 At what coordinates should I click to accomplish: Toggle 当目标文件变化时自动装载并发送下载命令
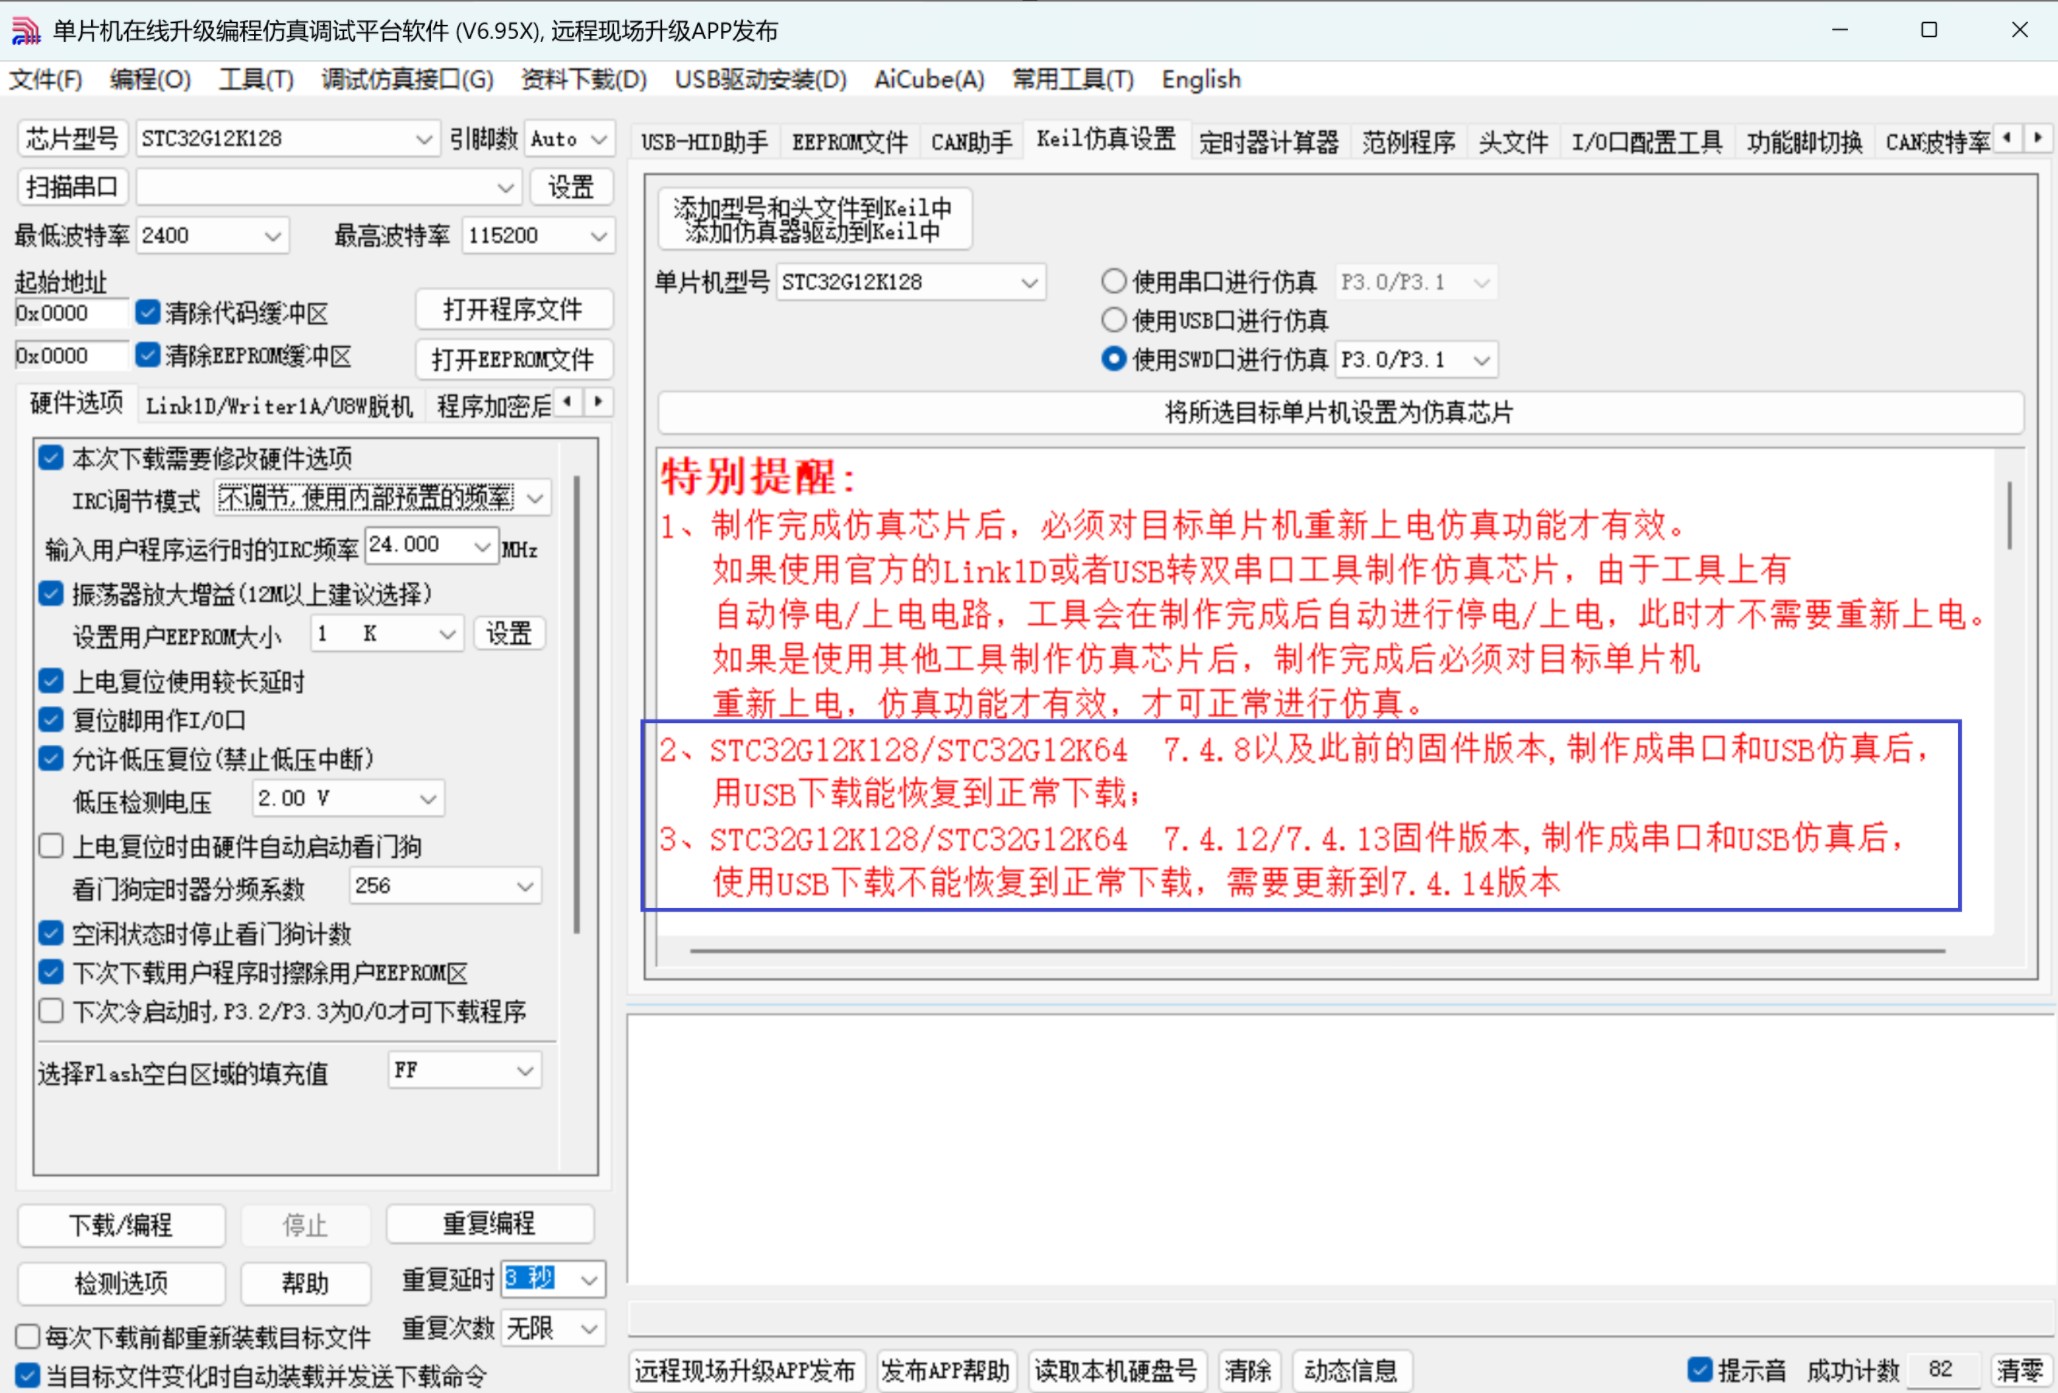tap(28, 1376)
